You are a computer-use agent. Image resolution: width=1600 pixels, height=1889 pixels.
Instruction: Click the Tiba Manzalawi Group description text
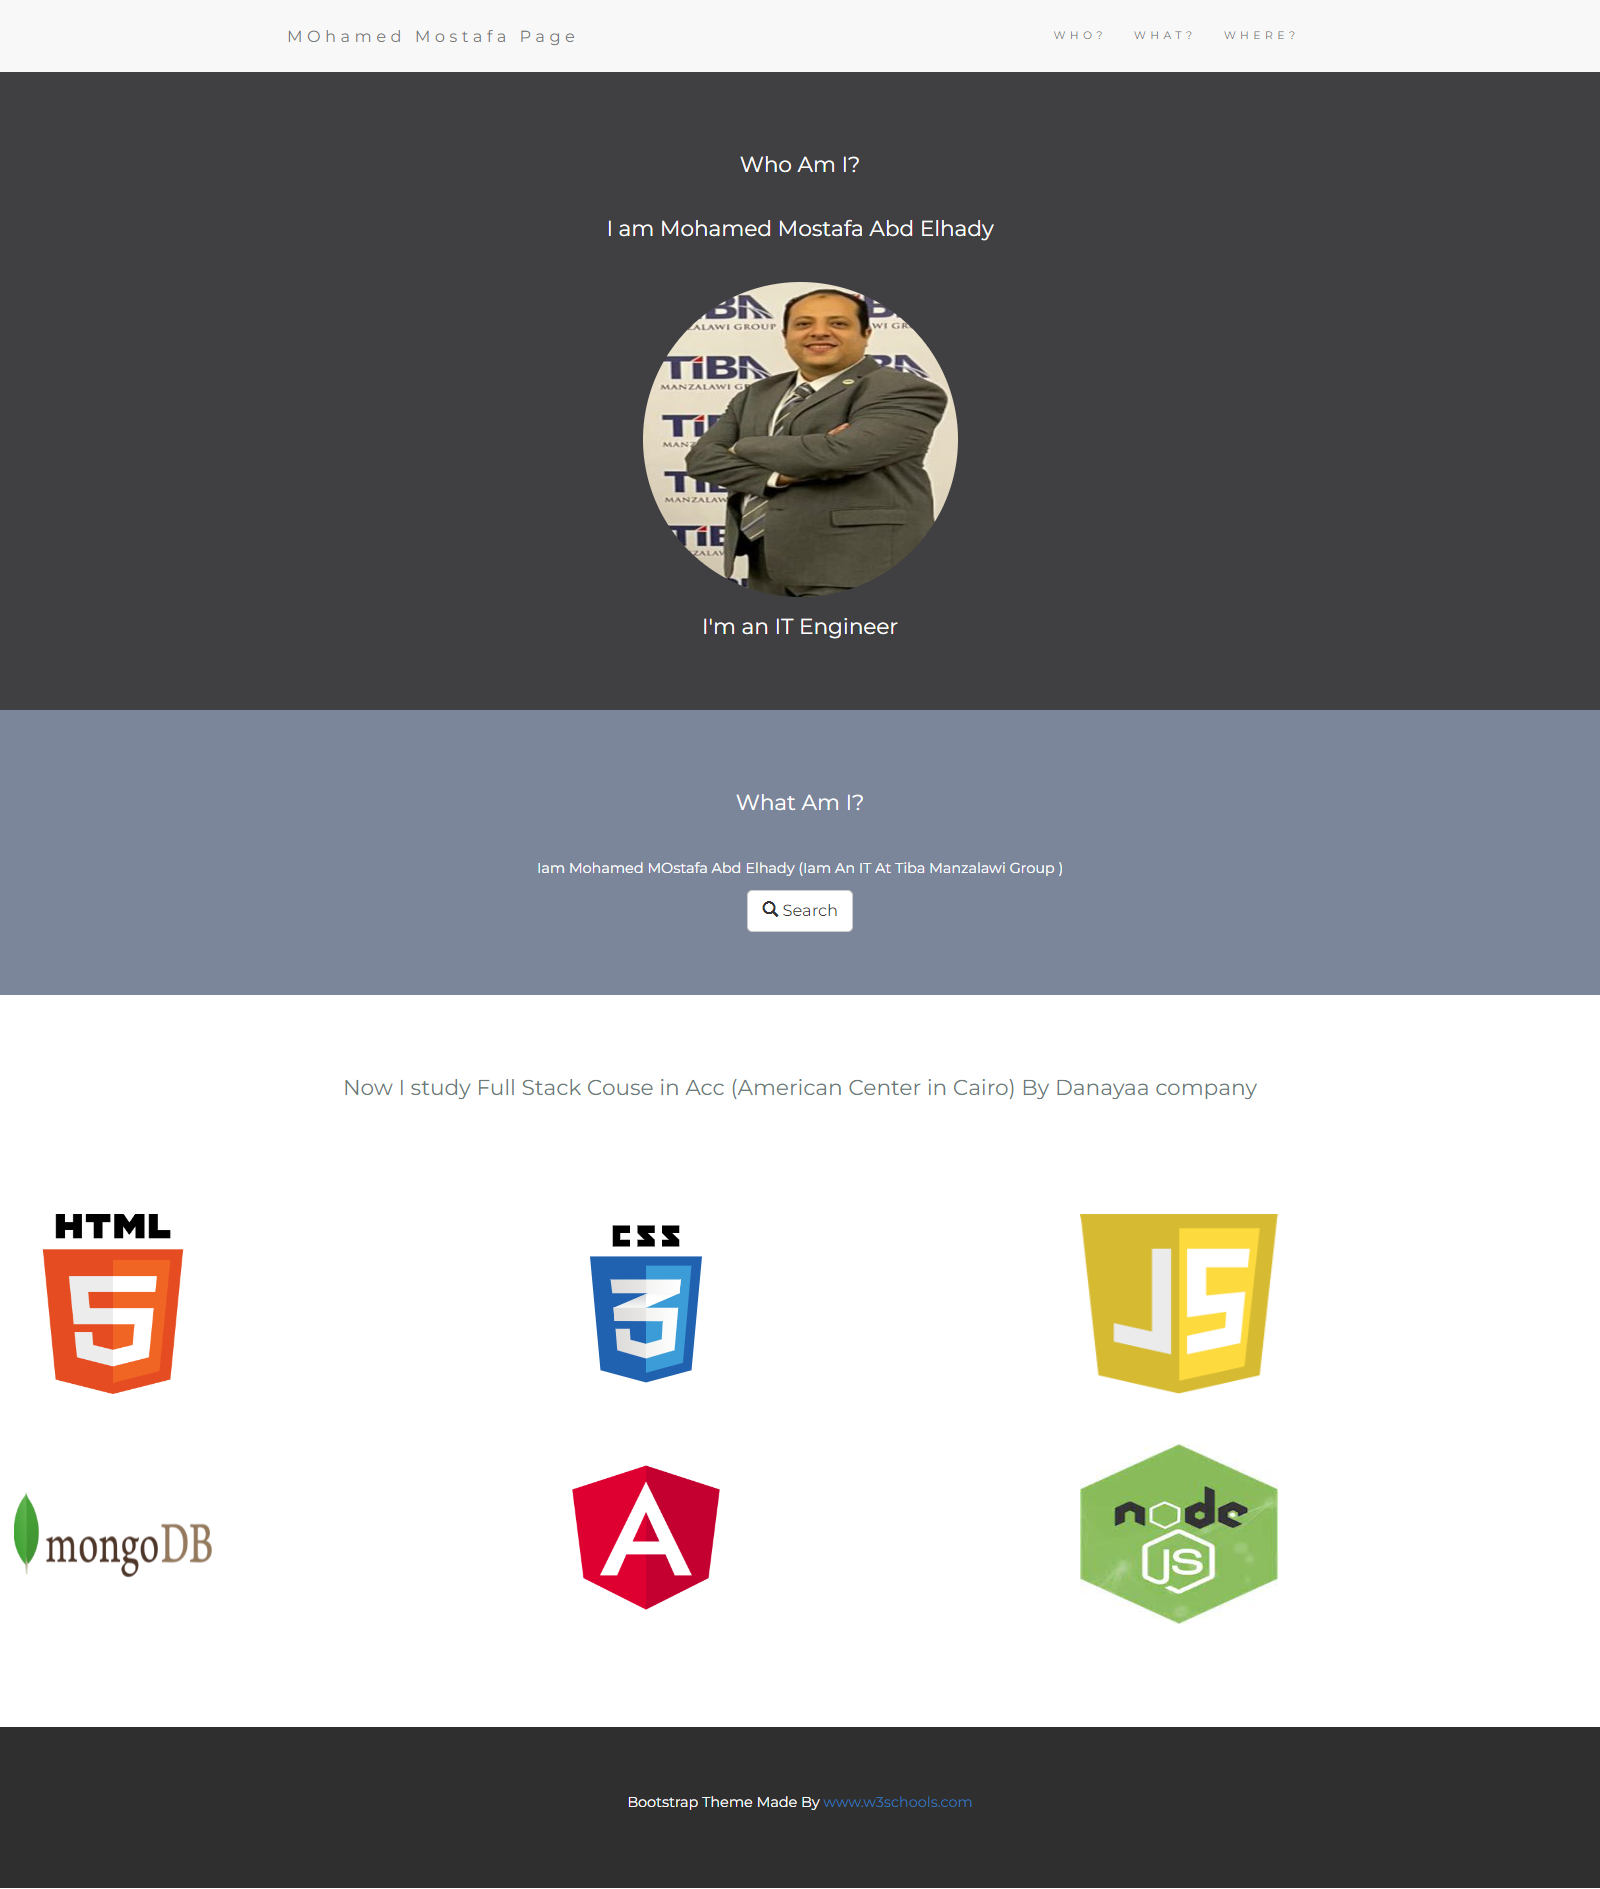click(800, 868)
